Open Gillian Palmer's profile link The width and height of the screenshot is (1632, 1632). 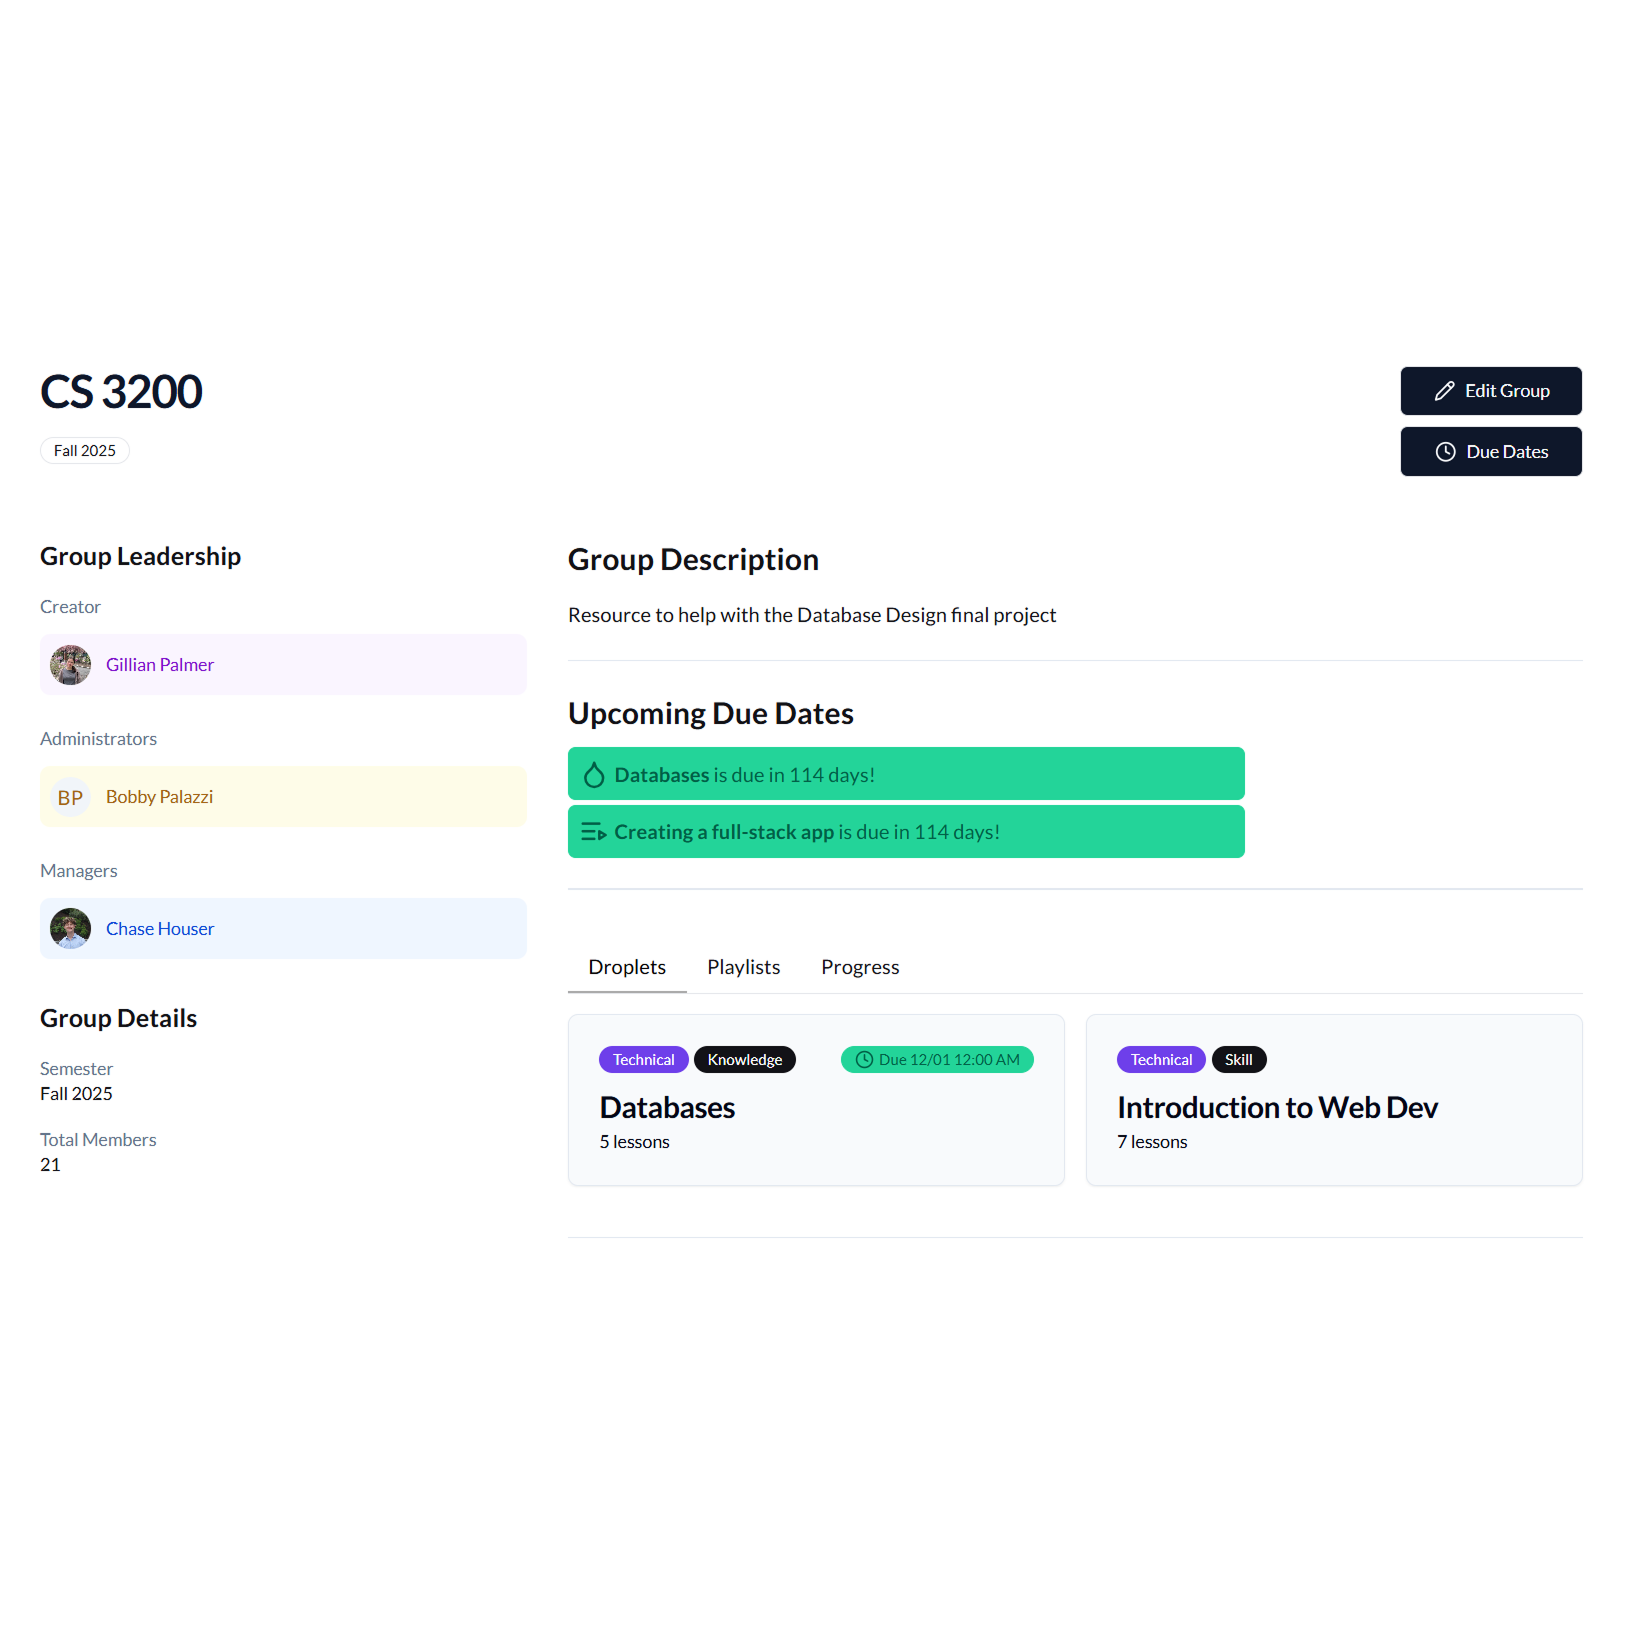pyautogui.click(x=160, y=665)
